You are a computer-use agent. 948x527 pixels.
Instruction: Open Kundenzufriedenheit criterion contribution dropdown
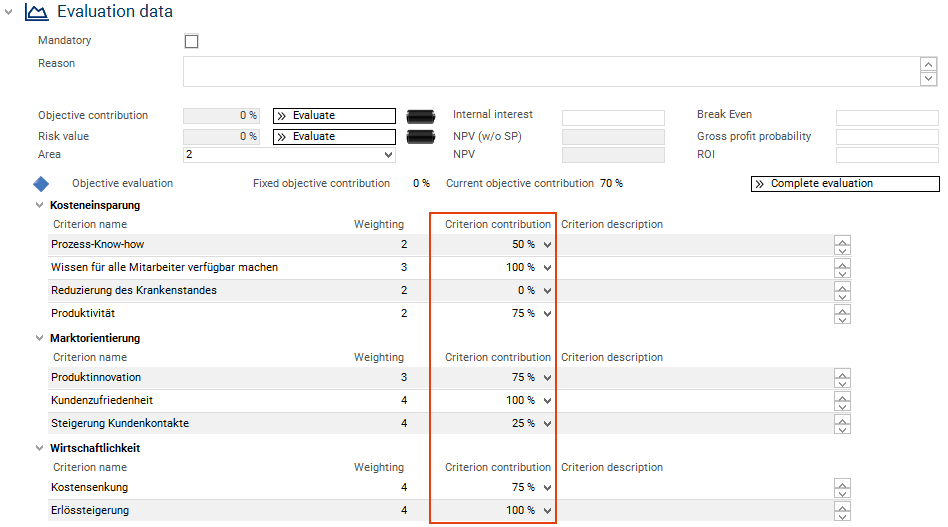click(547, 401)
